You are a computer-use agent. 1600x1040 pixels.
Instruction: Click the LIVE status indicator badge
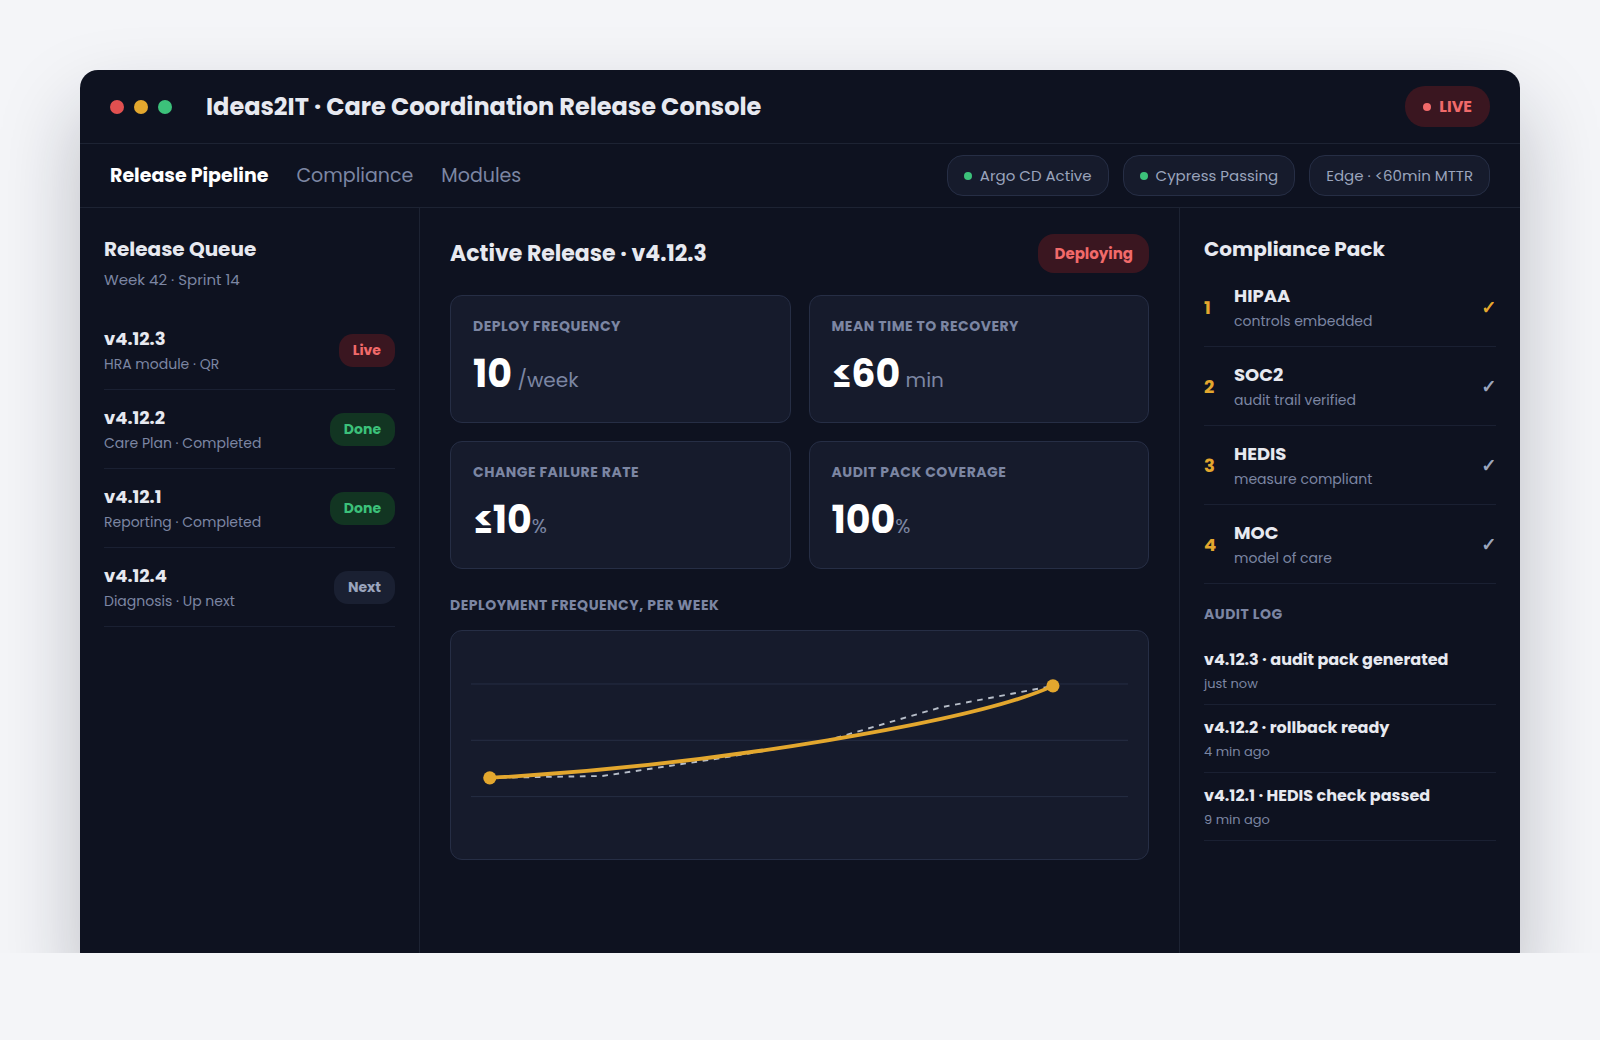(1447, 107)
